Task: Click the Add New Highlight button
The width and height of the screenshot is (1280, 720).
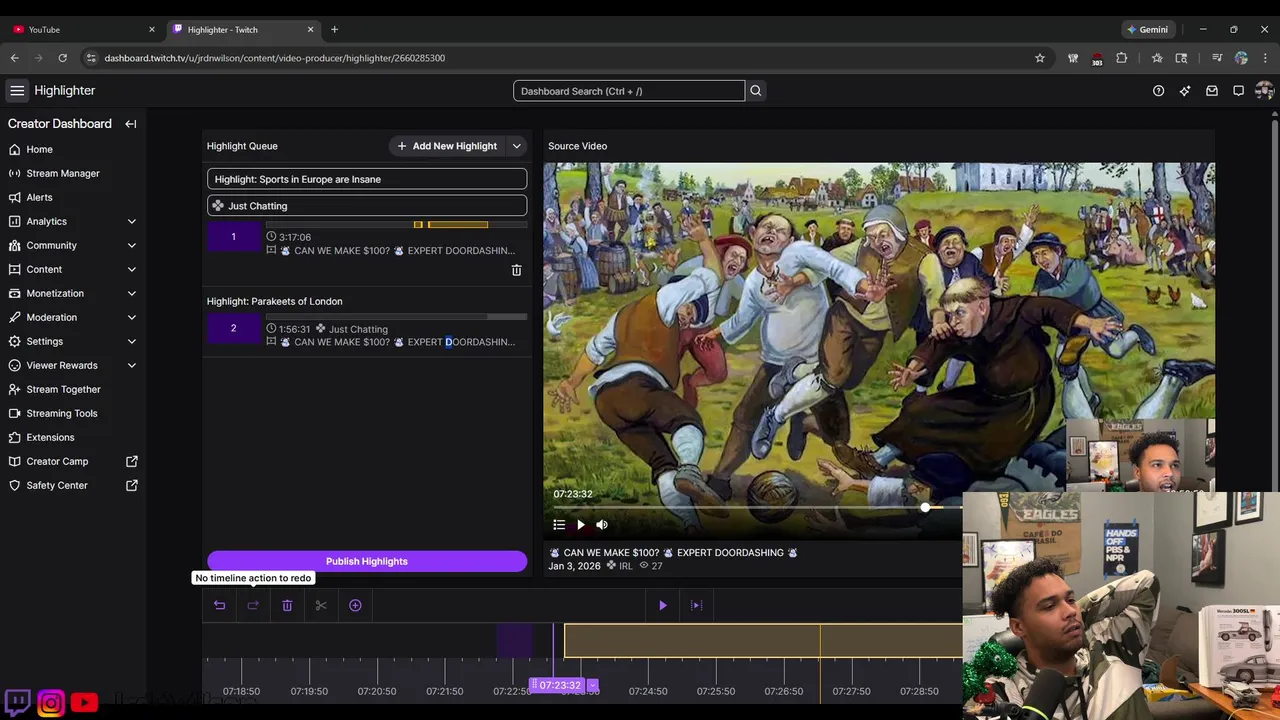Action: coord(446,146)
